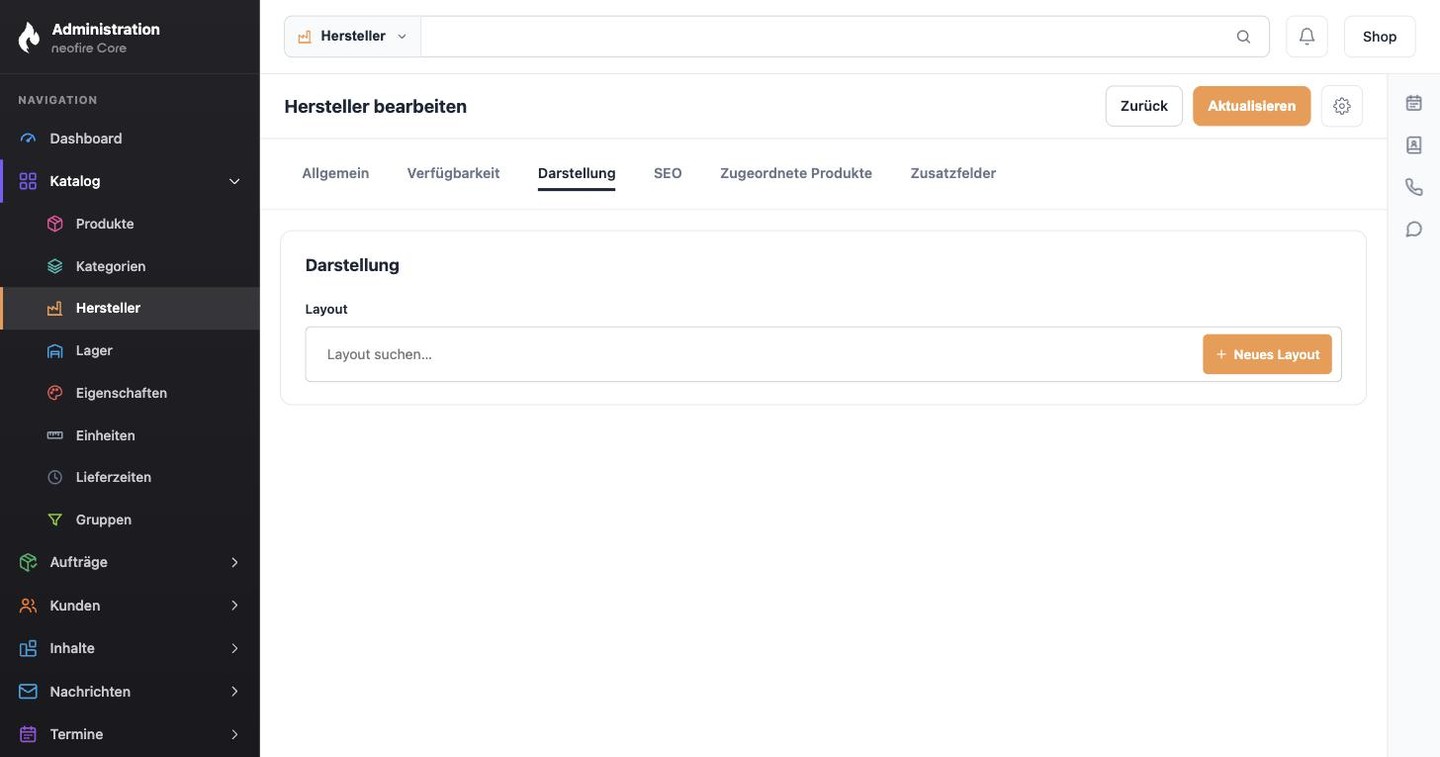Open the contacts icon in right sidebar

coord(1414,145)
